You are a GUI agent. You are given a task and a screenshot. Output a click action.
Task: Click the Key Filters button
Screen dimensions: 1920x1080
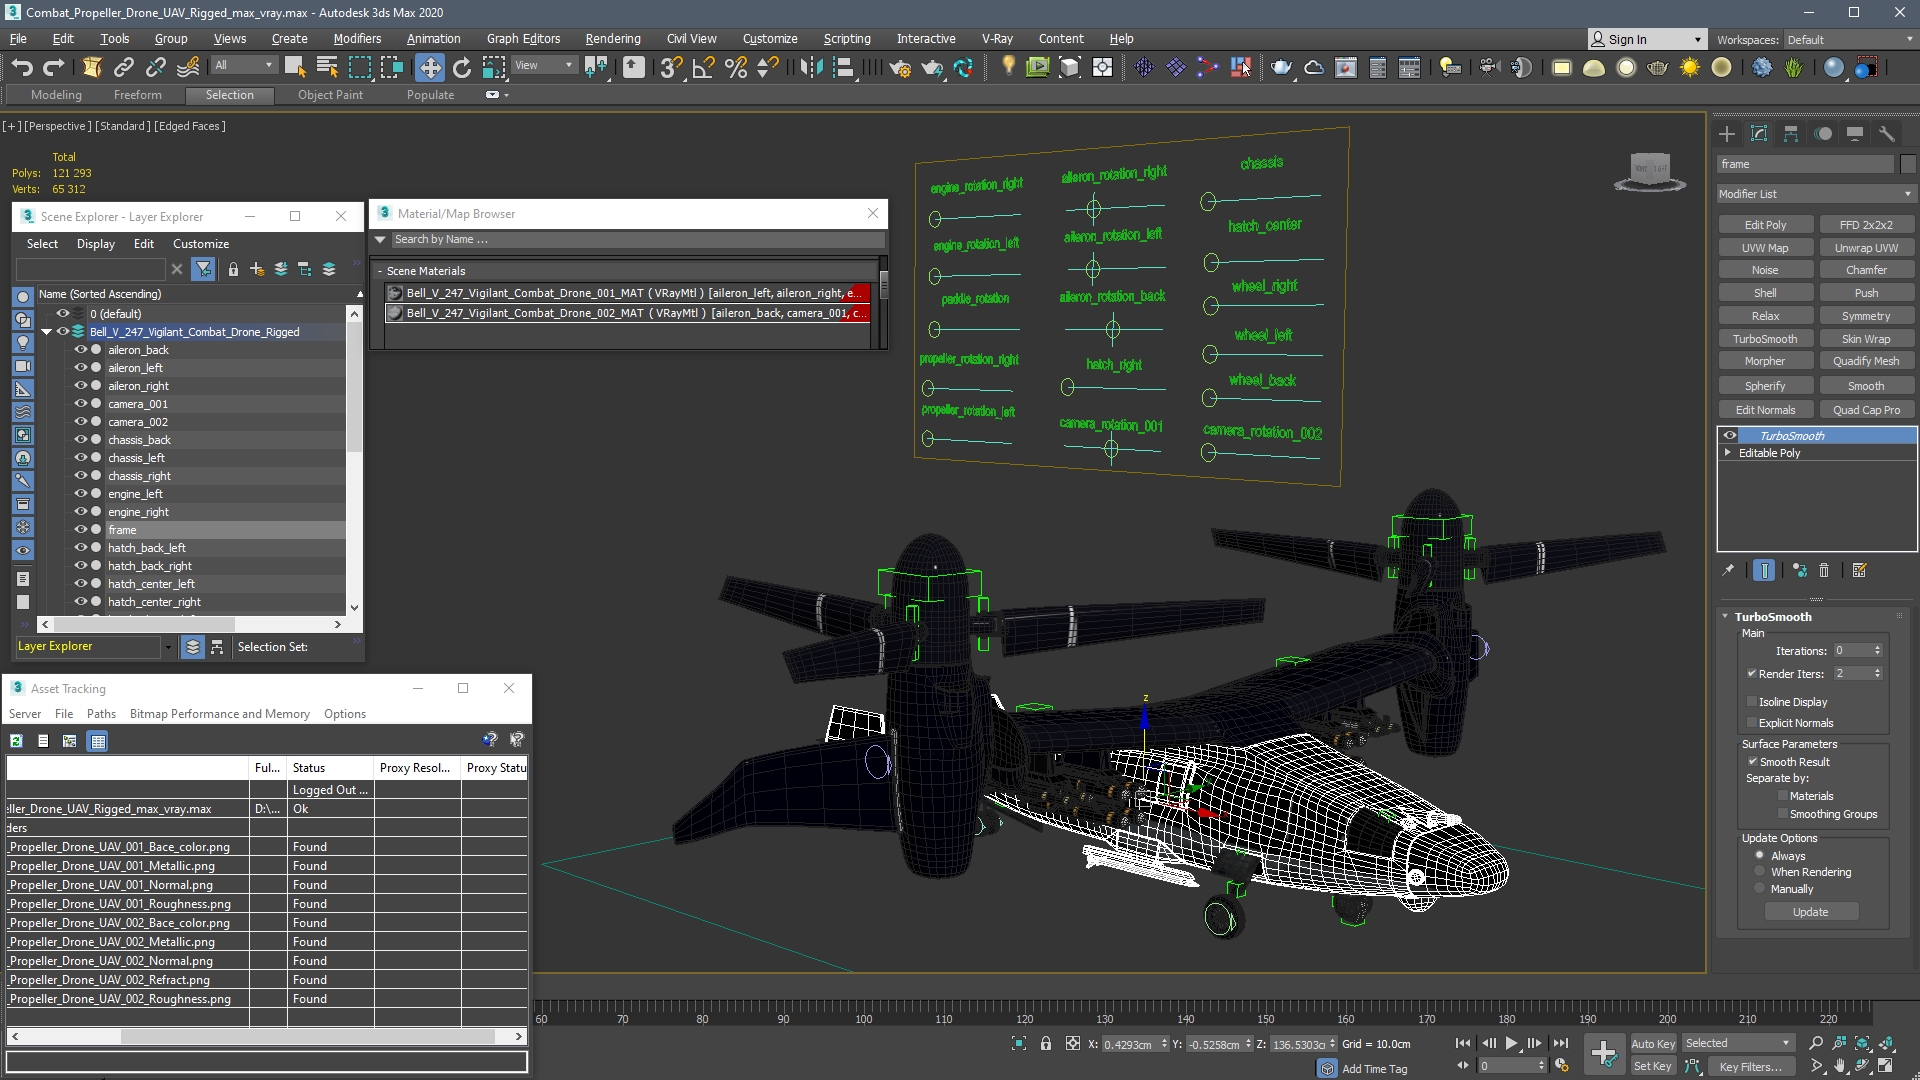pyautogui.click(x=1750, y=1067)
